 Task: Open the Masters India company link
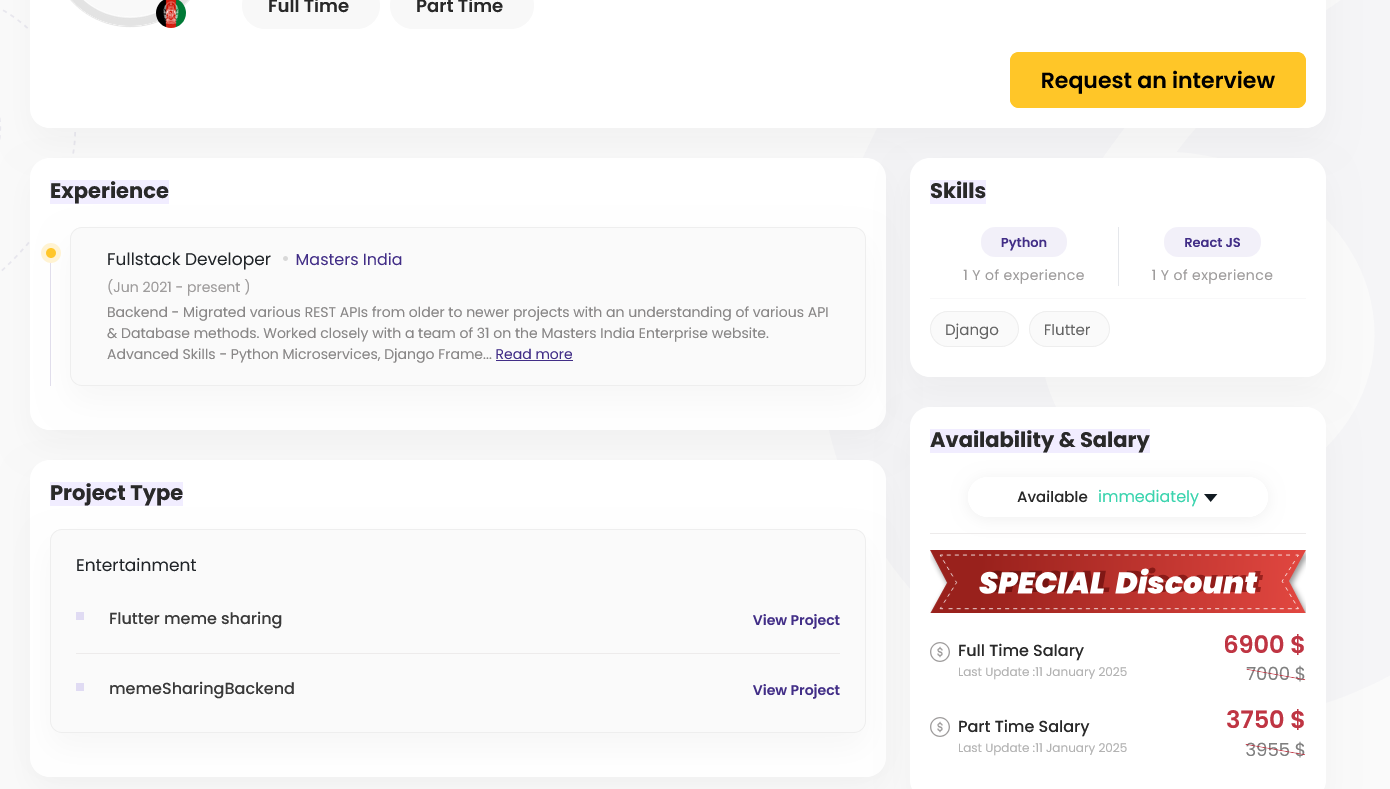(x=349, y=260)
